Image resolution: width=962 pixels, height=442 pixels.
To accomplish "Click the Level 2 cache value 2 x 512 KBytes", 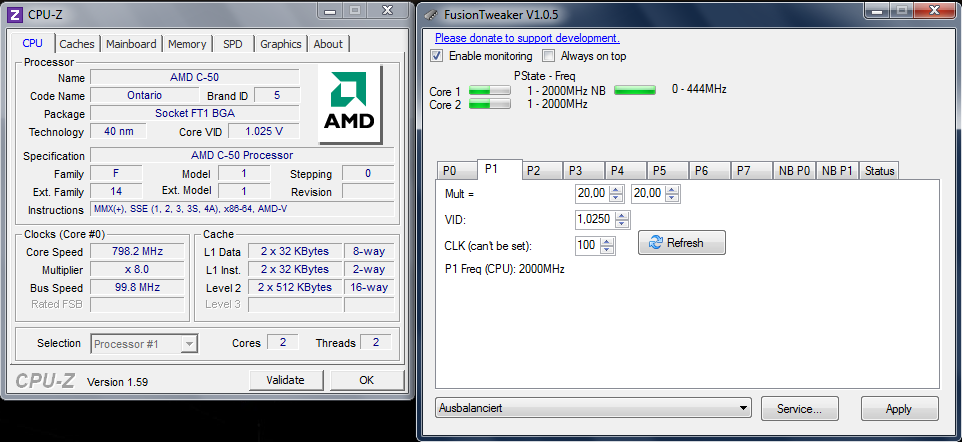I will tap(295, 287).
